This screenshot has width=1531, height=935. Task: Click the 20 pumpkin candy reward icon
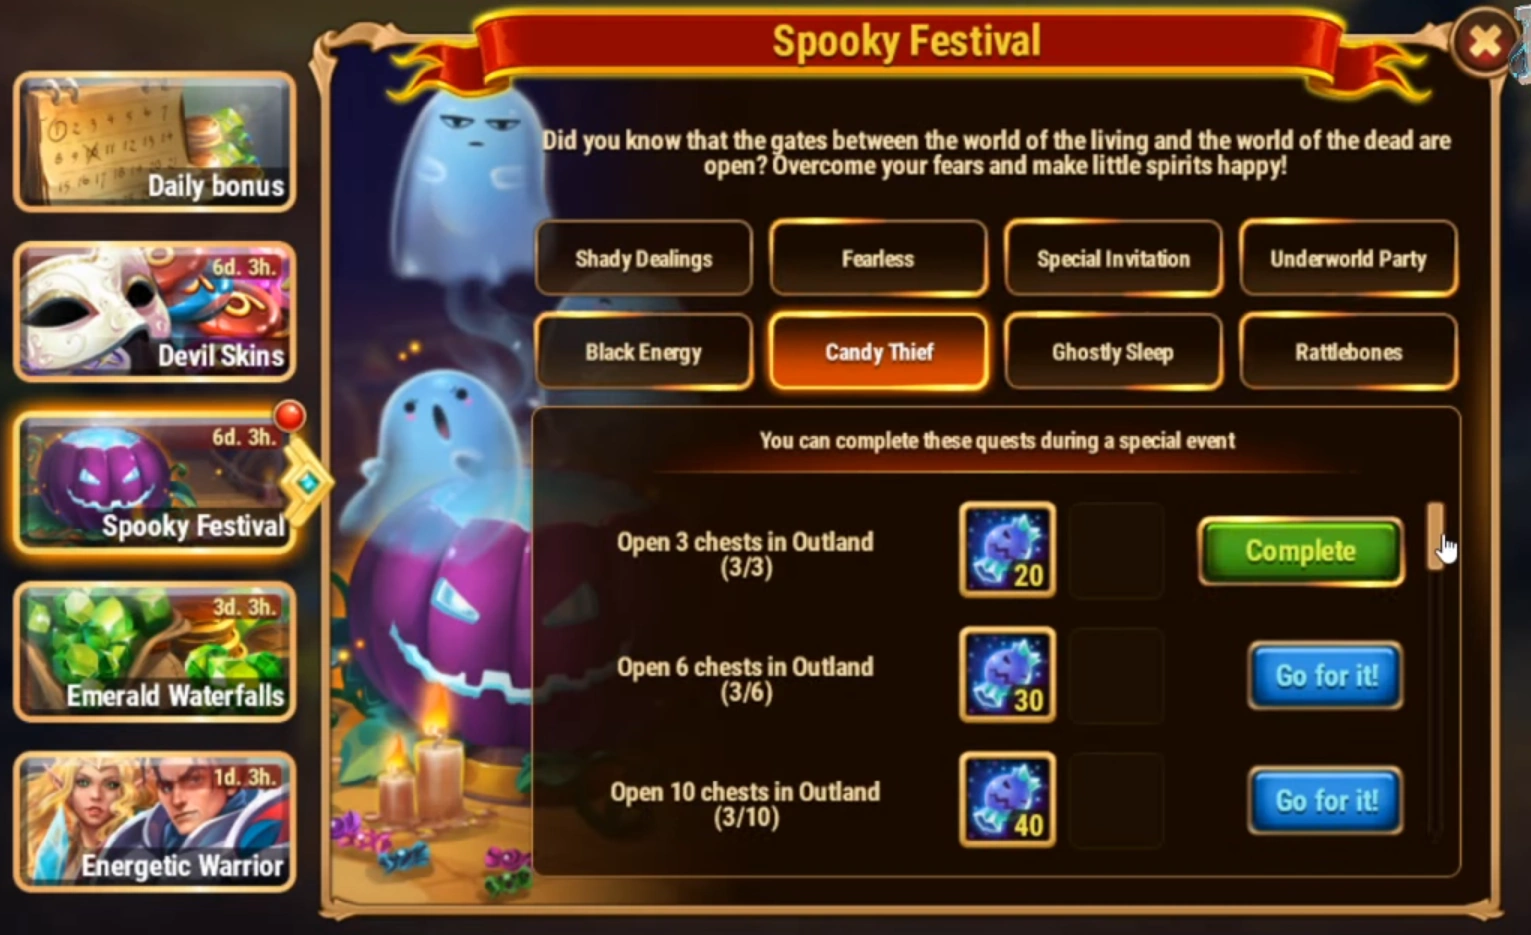point(1007,549)
